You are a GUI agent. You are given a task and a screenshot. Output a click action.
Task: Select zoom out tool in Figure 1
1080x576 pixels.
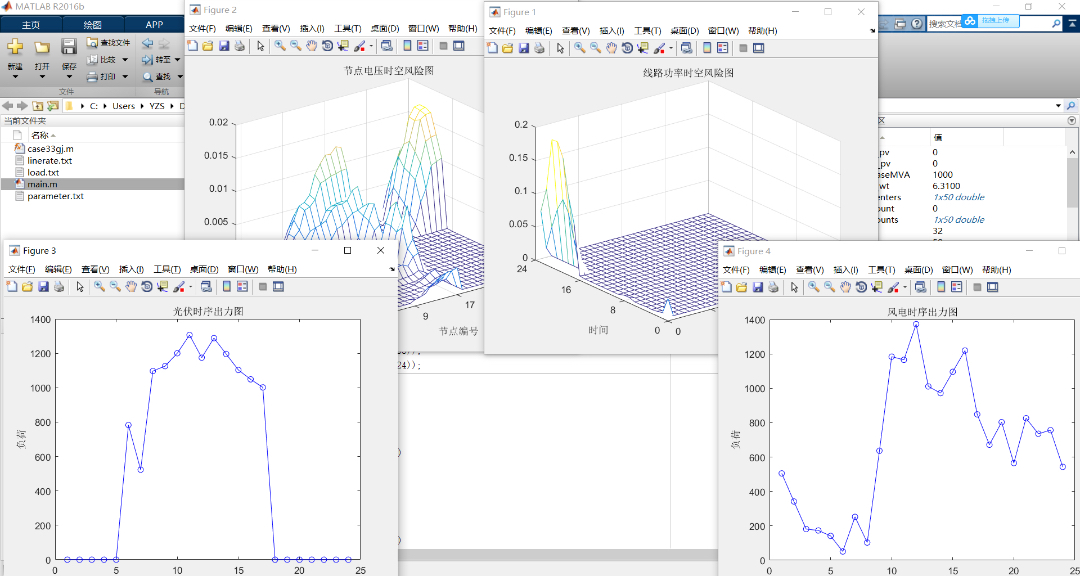595,48
